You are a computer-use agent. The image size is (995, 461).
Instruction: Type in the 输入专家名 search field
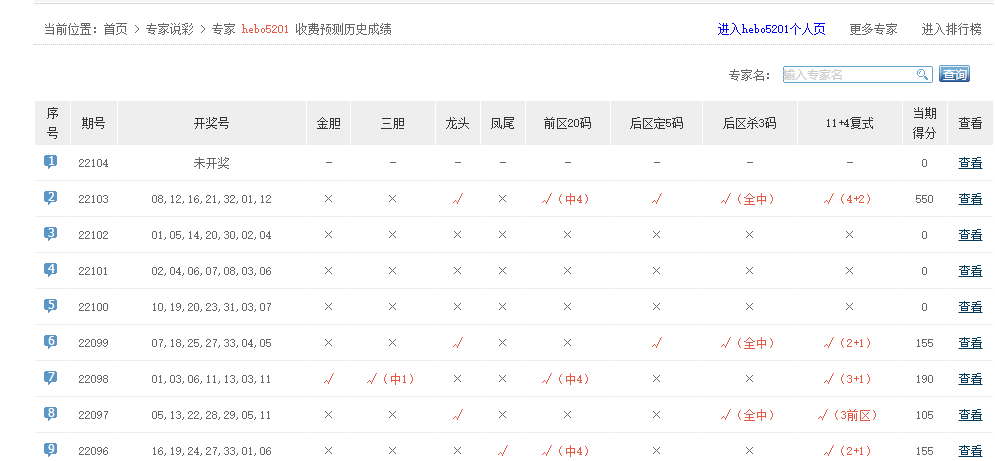click(x=848, y=75)
